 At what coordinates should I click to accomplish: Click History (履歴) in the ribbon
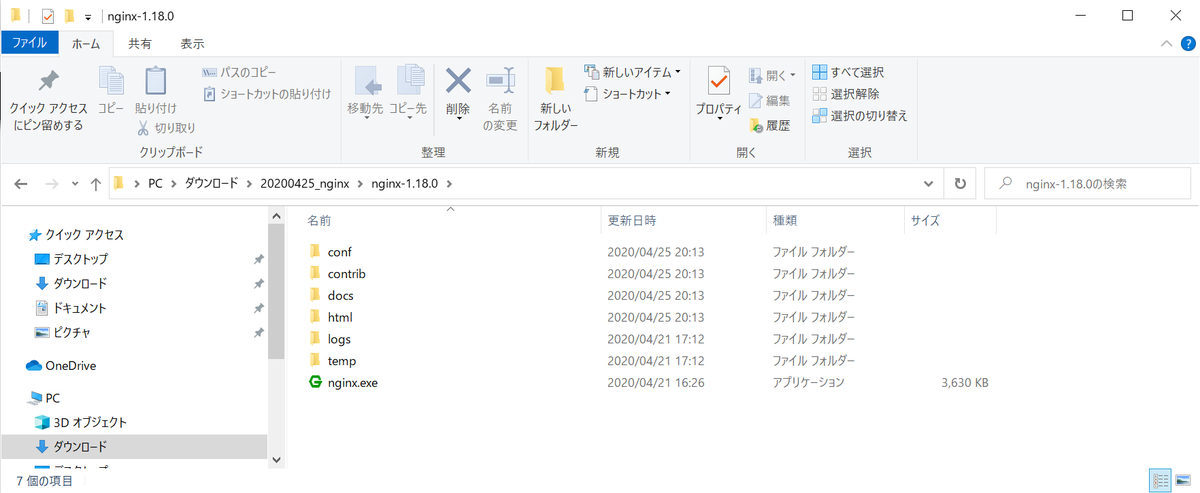(770, 125)
